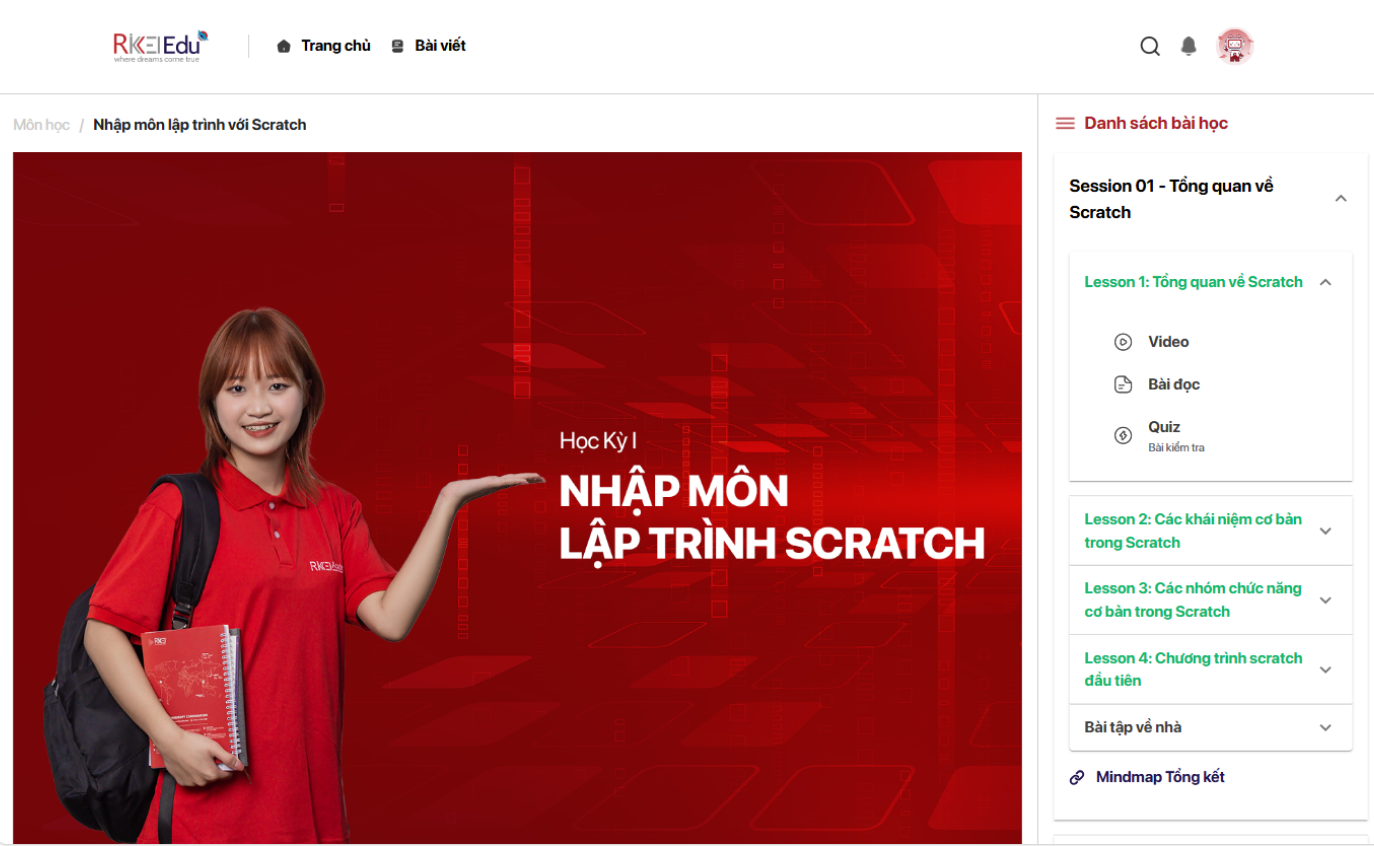Toggle the Danh sách bài học hamburger icon
The width and height of the screenshot is (1374, 846).
(x=1065, y=124)
